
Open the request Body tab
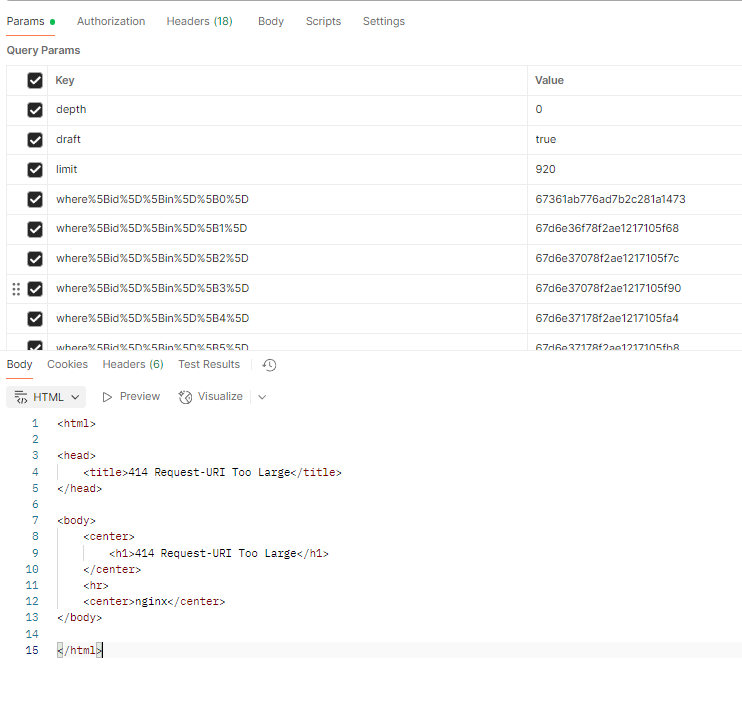(271, 21)
